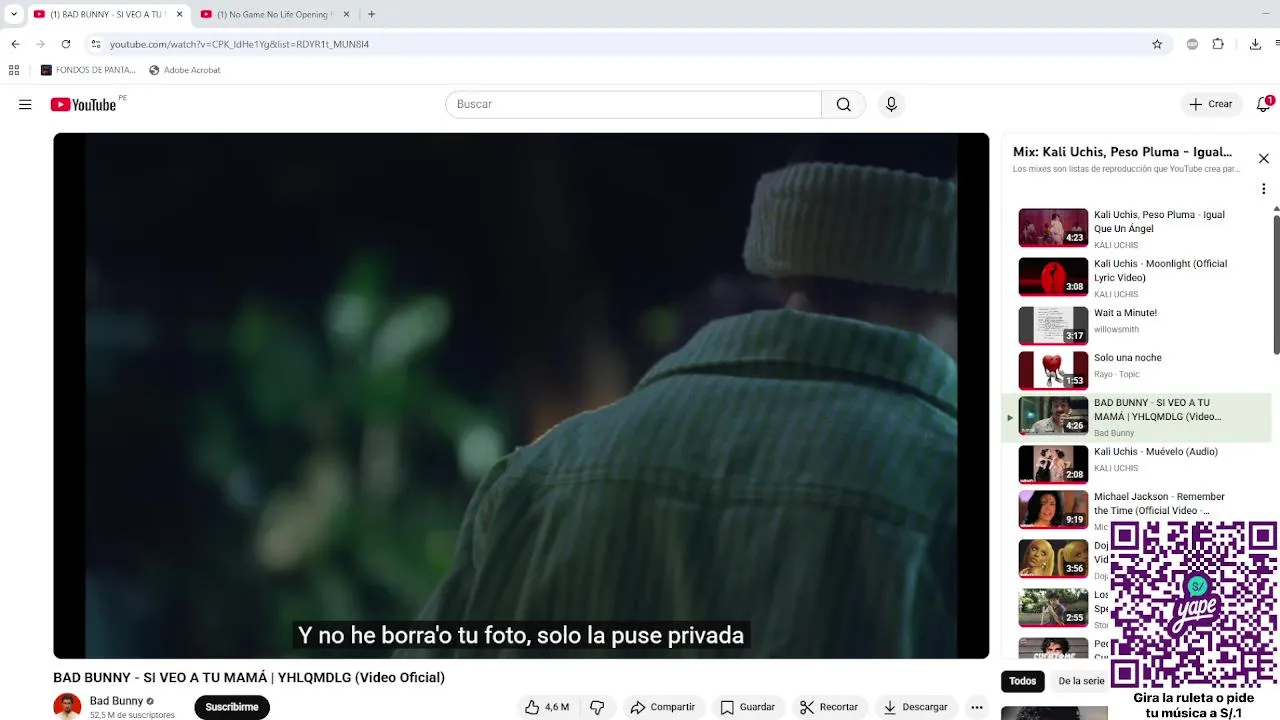1280x720 pixels.
Task: Open the Mix playlist options menu
Action: [1263, 189]
